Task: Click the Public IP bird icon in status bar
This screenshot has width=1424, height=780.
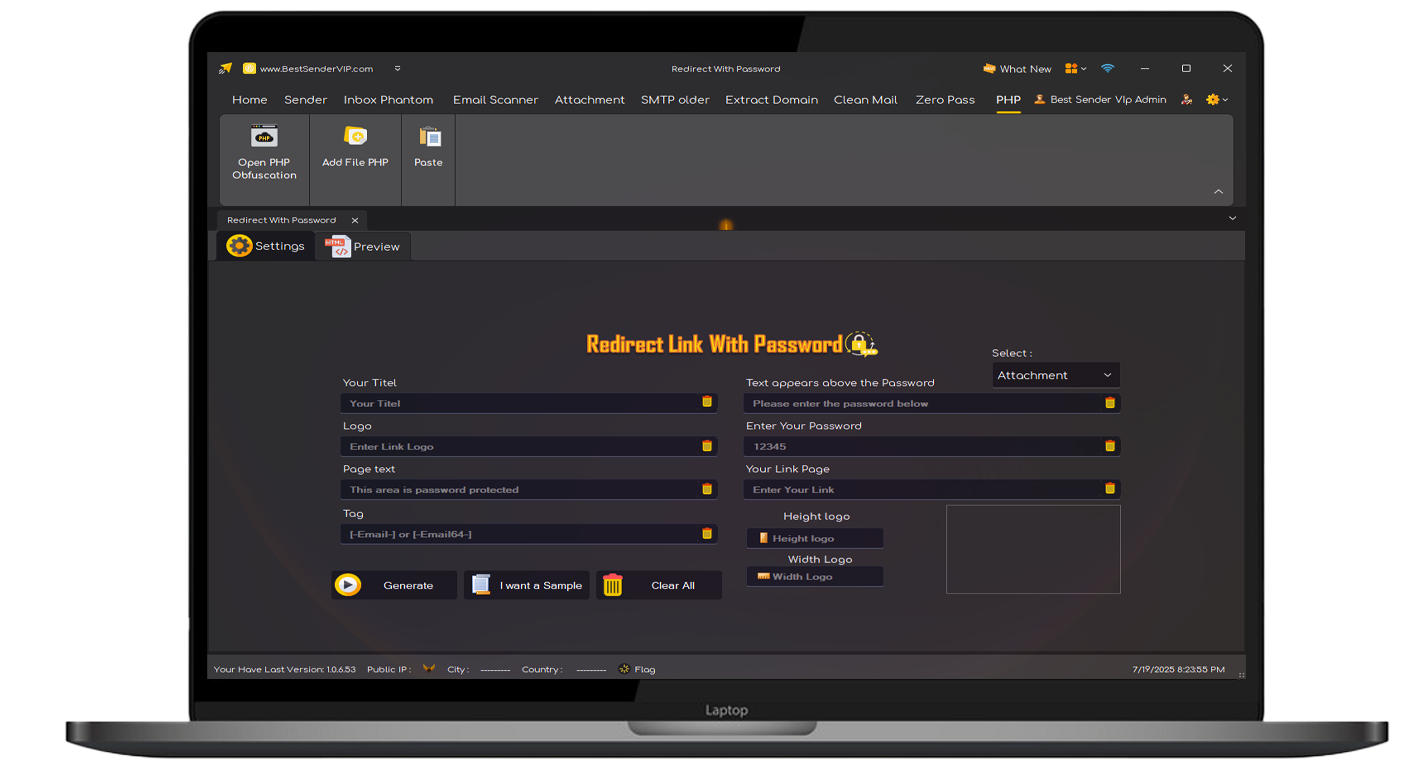Action: (428, 669)
